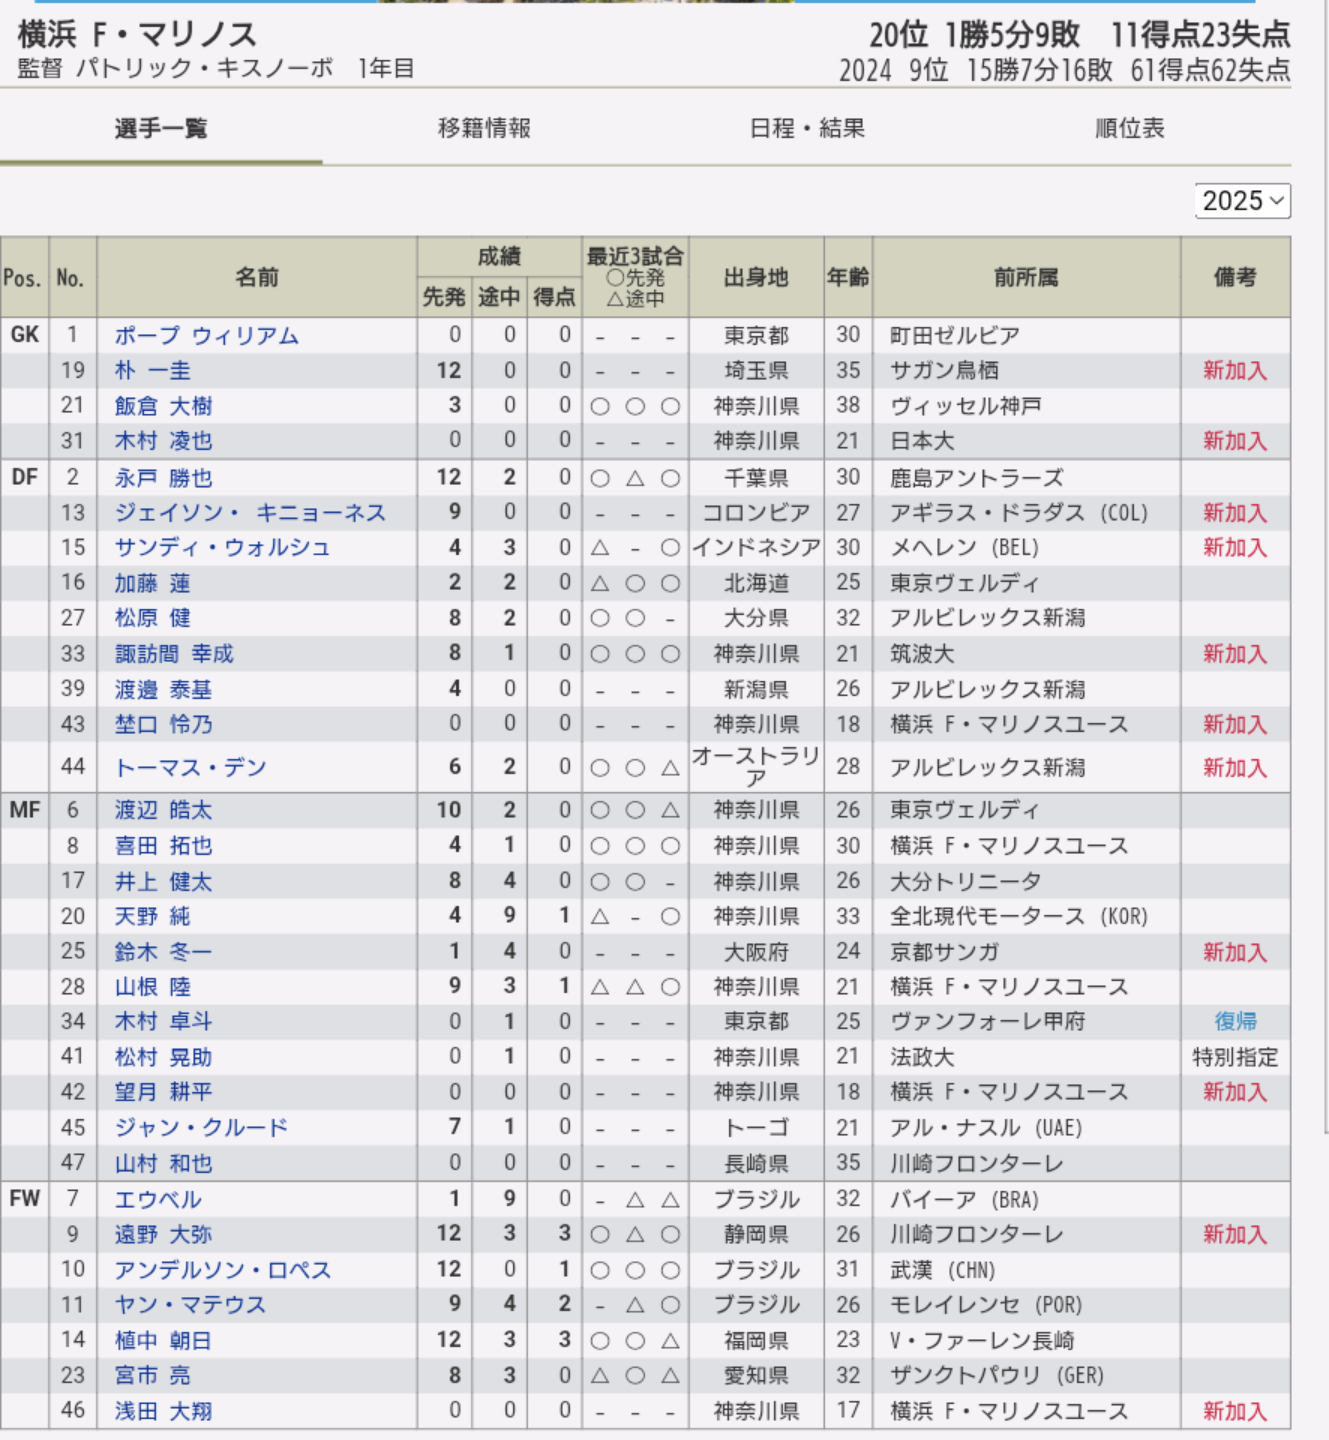1329x1440 pixels.
Task: Open player link 遠野 大弥
Action: (163, 1235)
